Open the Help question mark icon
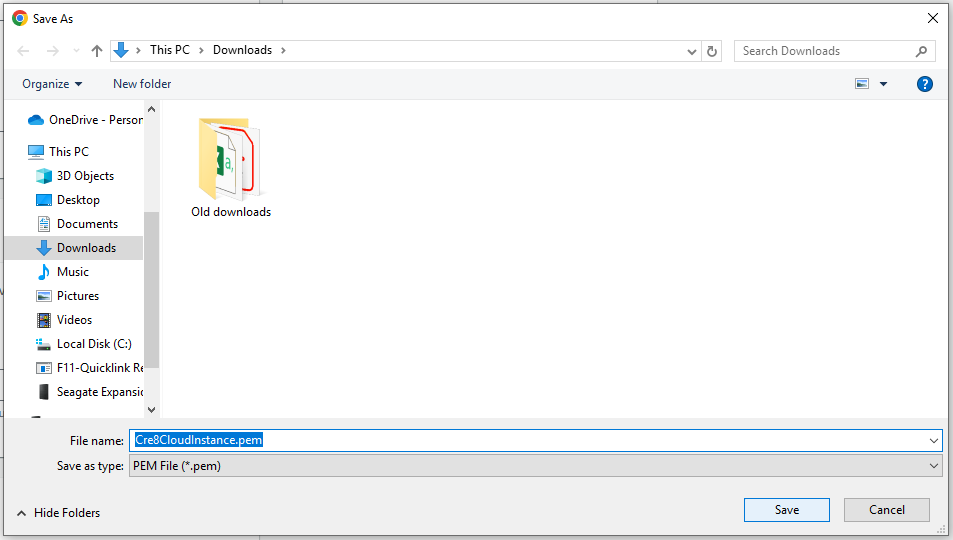This screenshot has width=953, height=540. [x=925, y=84]
